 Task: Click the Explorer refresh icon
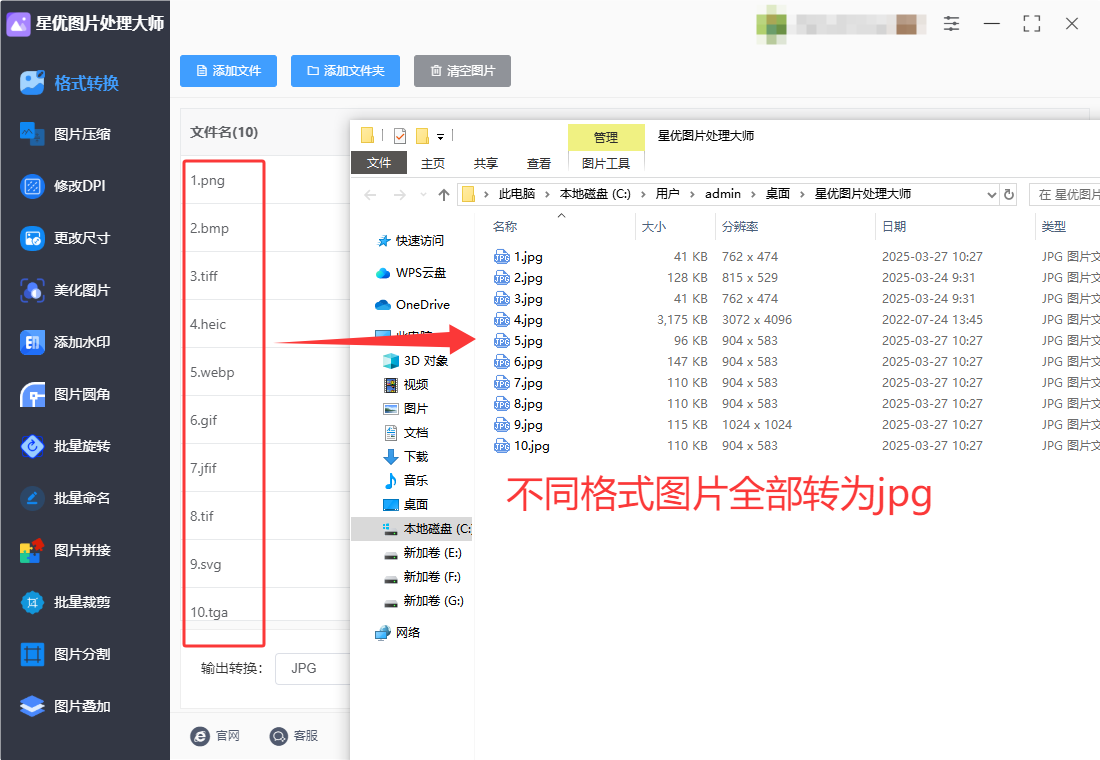coord(1009,194)
